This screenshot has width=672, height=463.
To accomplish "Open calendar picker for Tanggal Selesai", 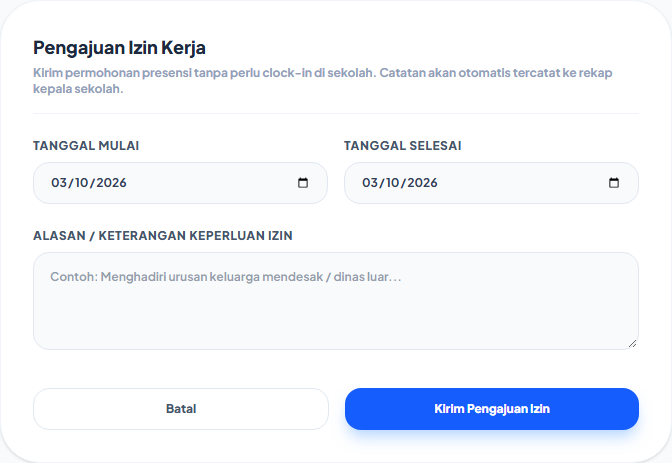I will click(x=614, y=183).
